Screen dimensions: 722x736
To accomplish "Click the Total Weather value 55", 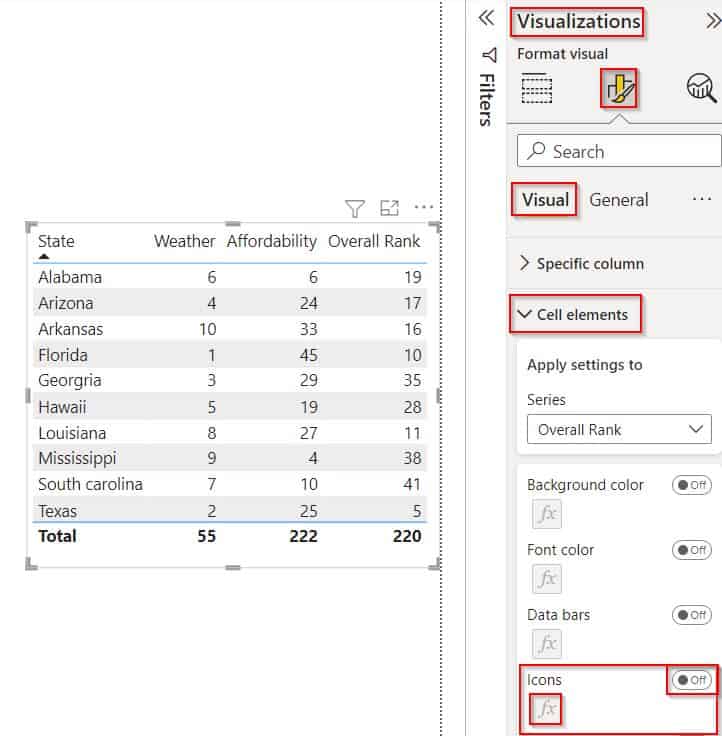I will pyautogui.click(x=207, y=536).
